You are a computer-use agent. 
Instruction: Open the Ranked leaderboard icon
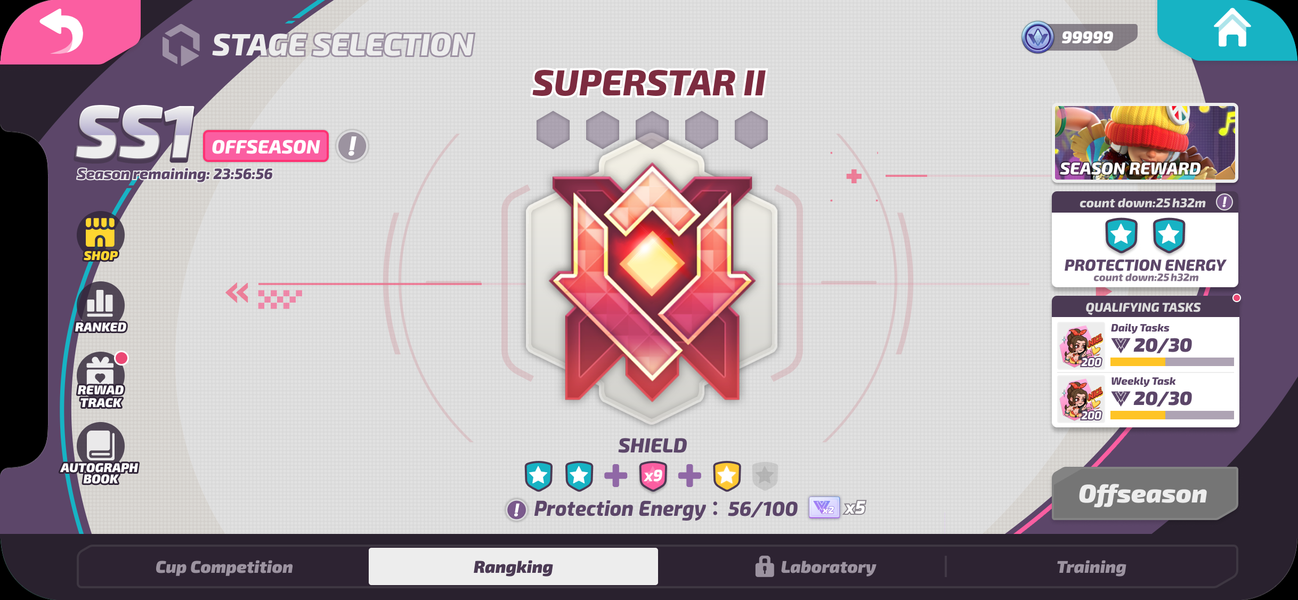(101, 307)
